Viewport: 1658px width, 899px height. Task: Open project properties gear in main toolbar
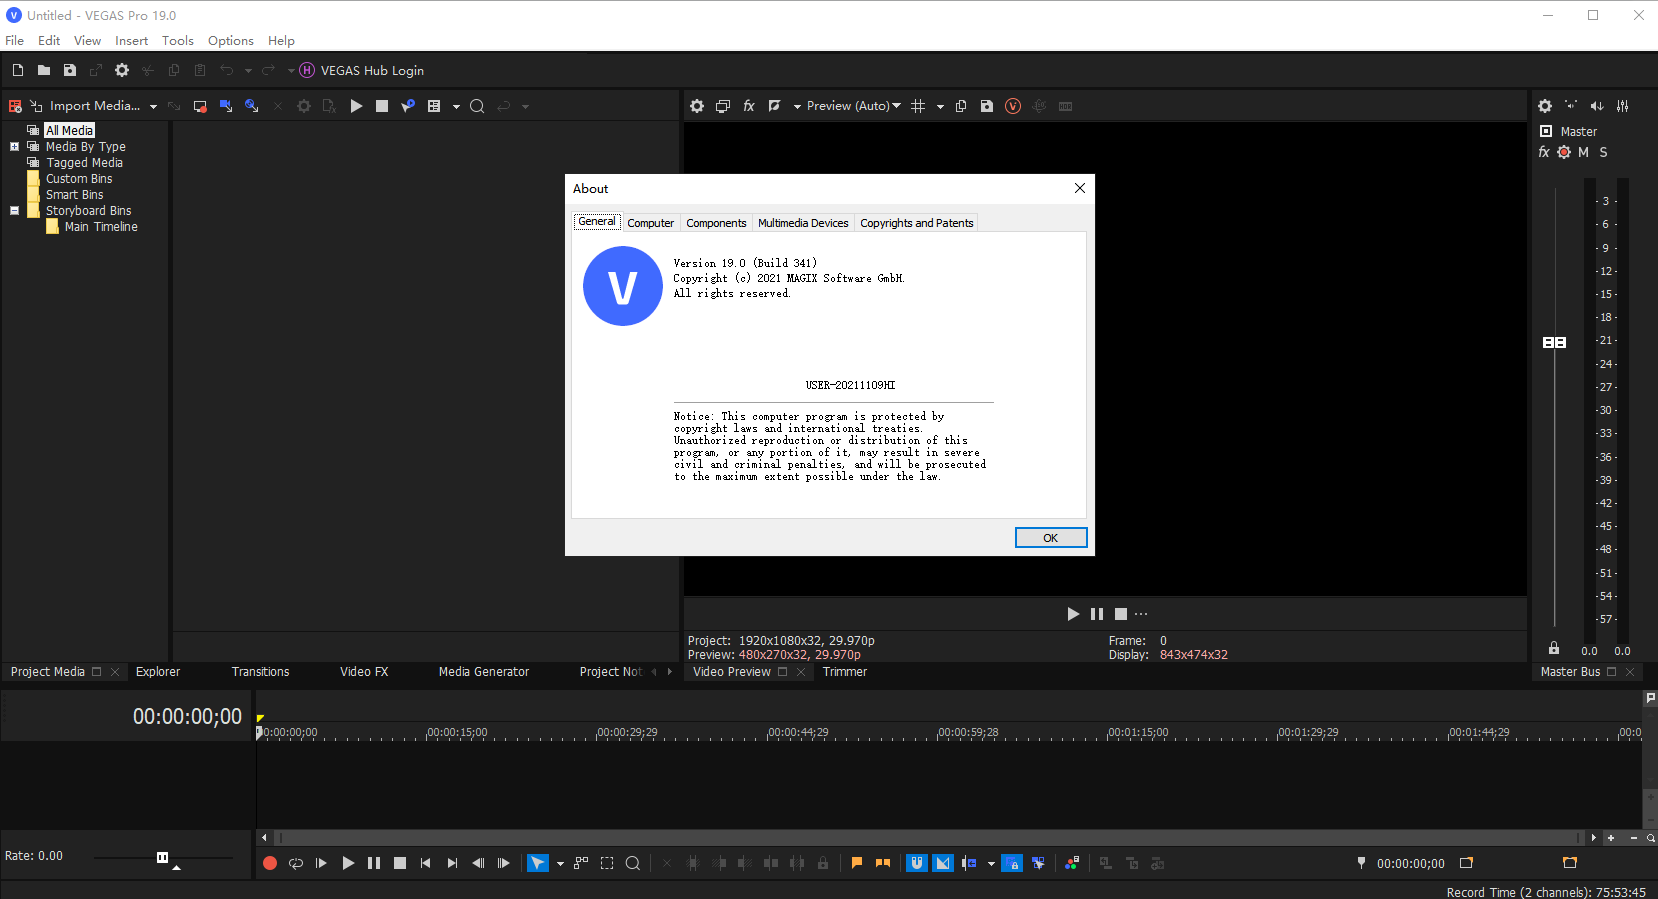(x=122, y=70)
